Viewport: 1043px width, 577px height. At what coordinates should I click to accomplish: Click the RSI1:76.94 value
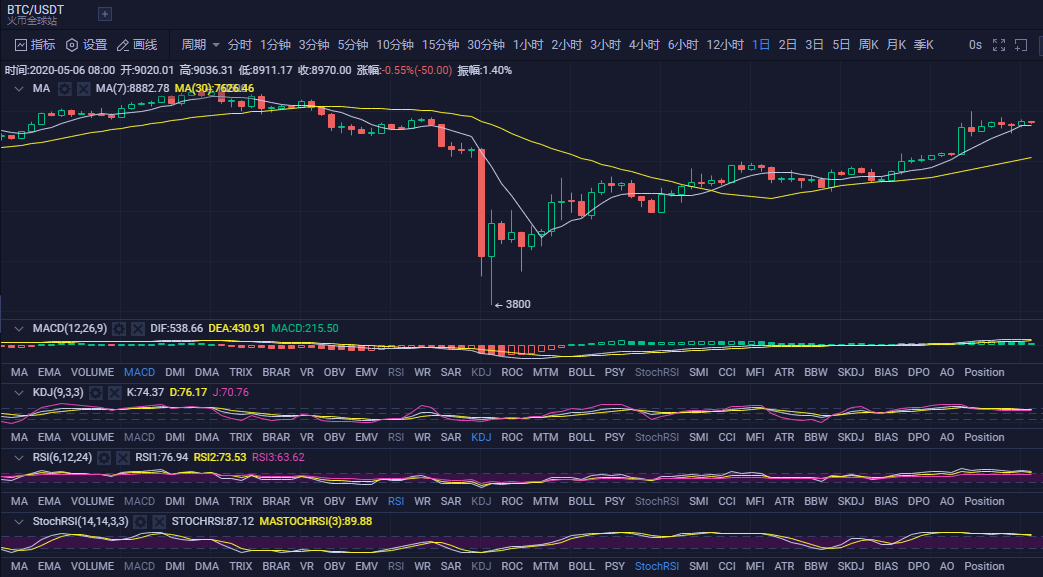(x=162, y=457)
